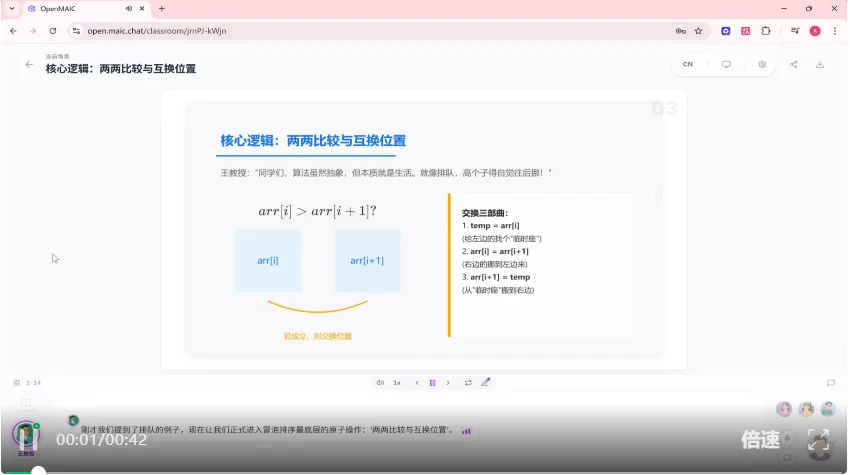Click the browser back arrow
850x475 pixels.
tap(14, 31)
